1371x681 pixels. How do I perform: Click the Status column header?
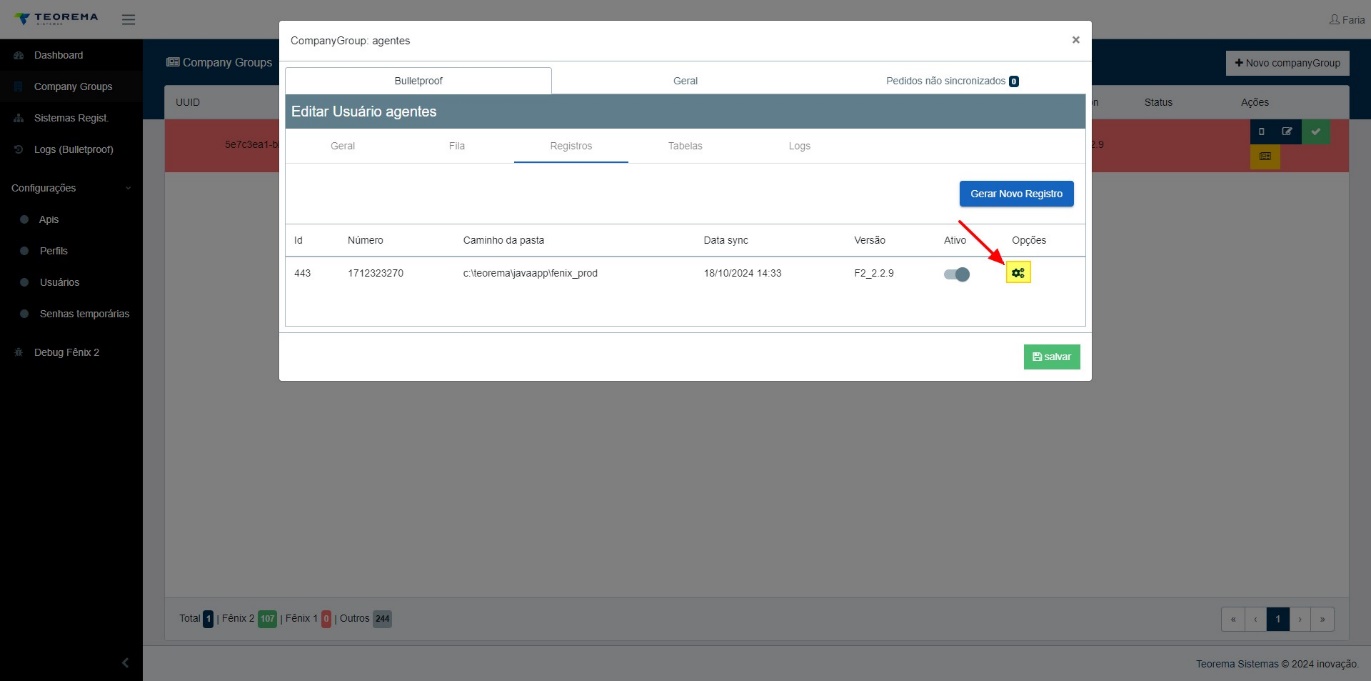tap(1158, 102)
